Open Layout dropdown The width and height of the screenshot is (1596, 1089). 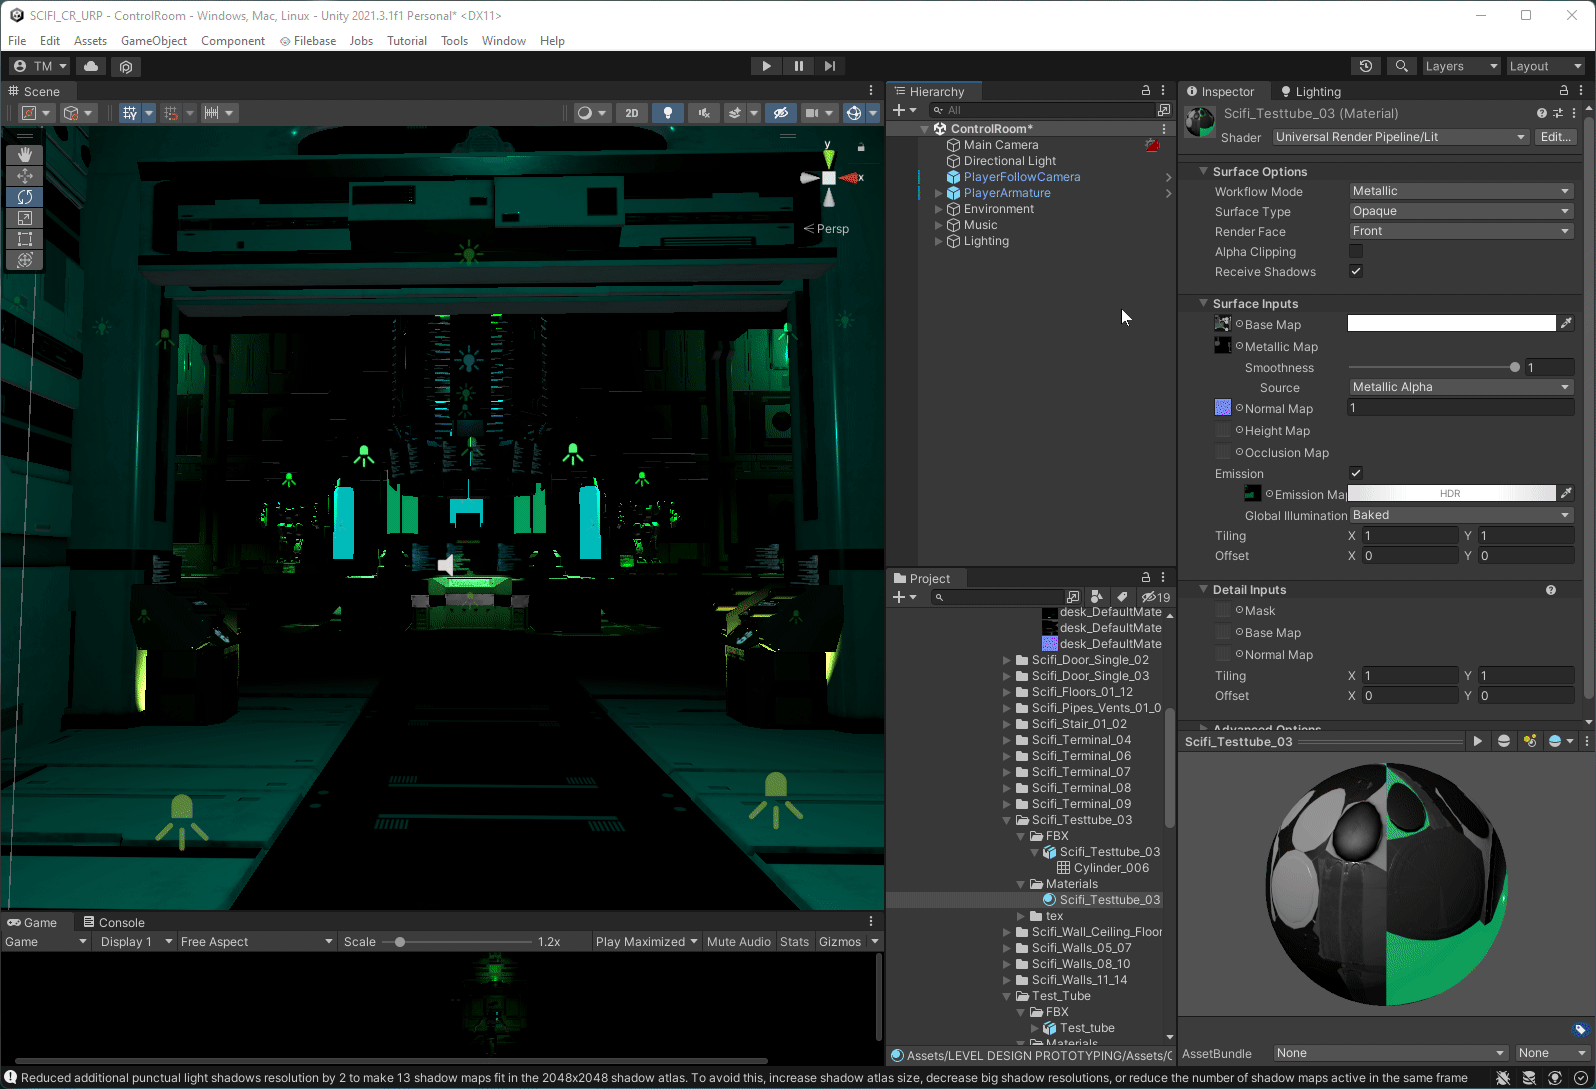coord(1546,66)
